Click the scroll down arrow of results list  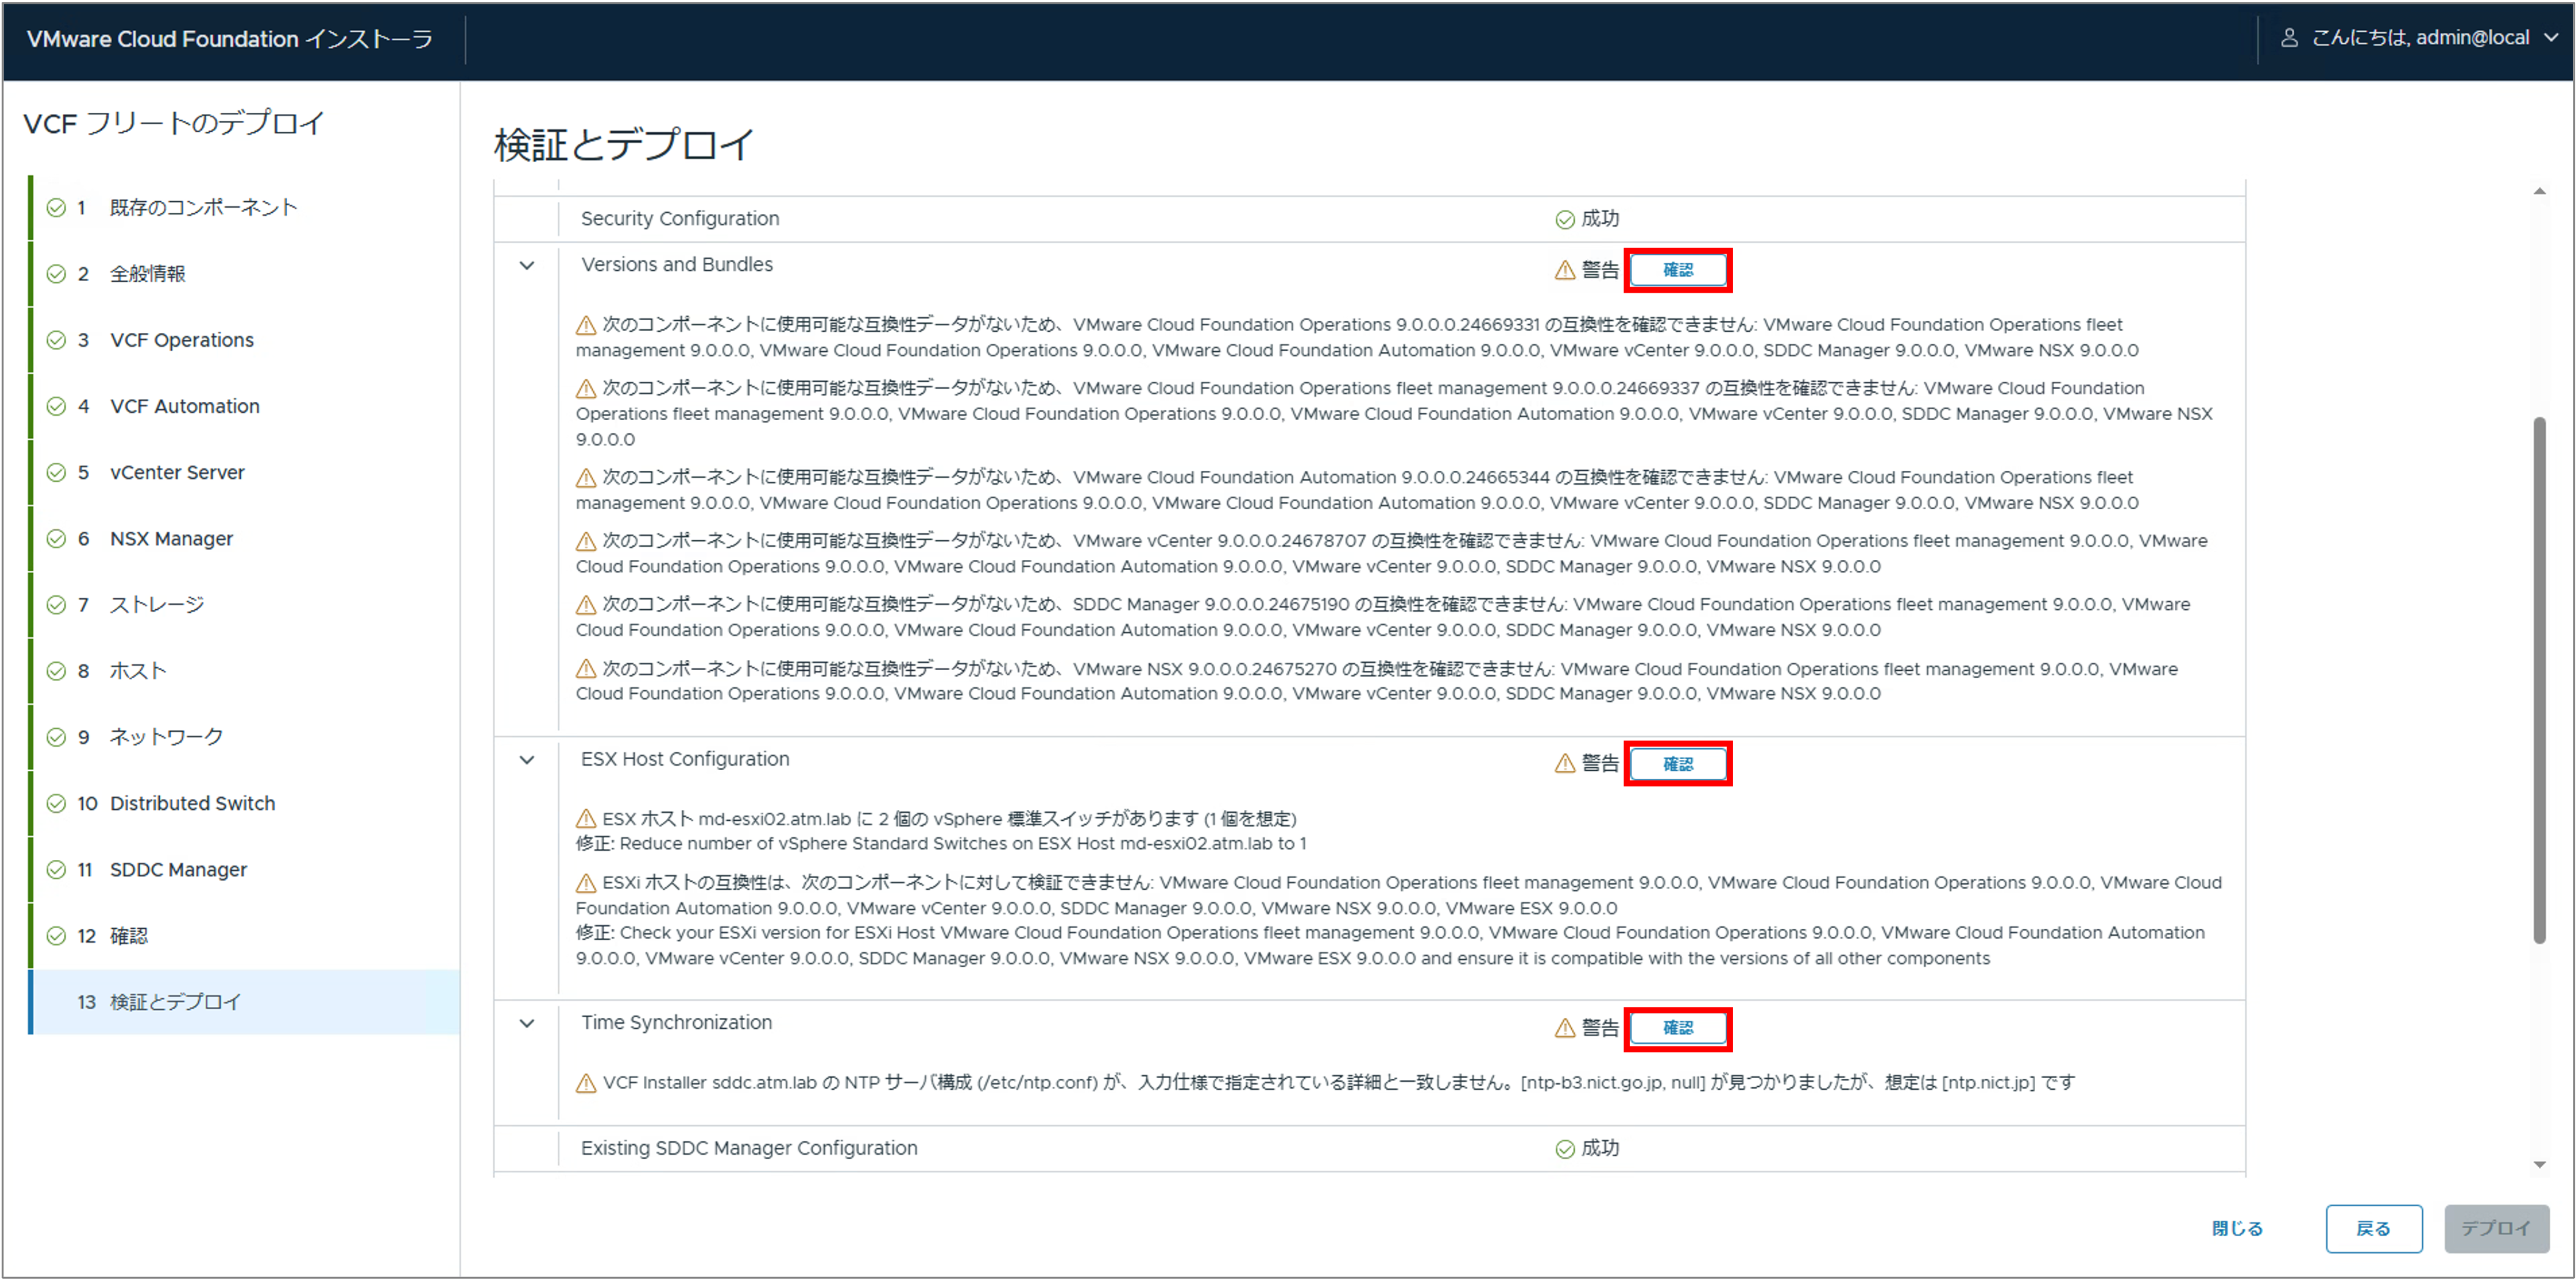point(2539,1165)
